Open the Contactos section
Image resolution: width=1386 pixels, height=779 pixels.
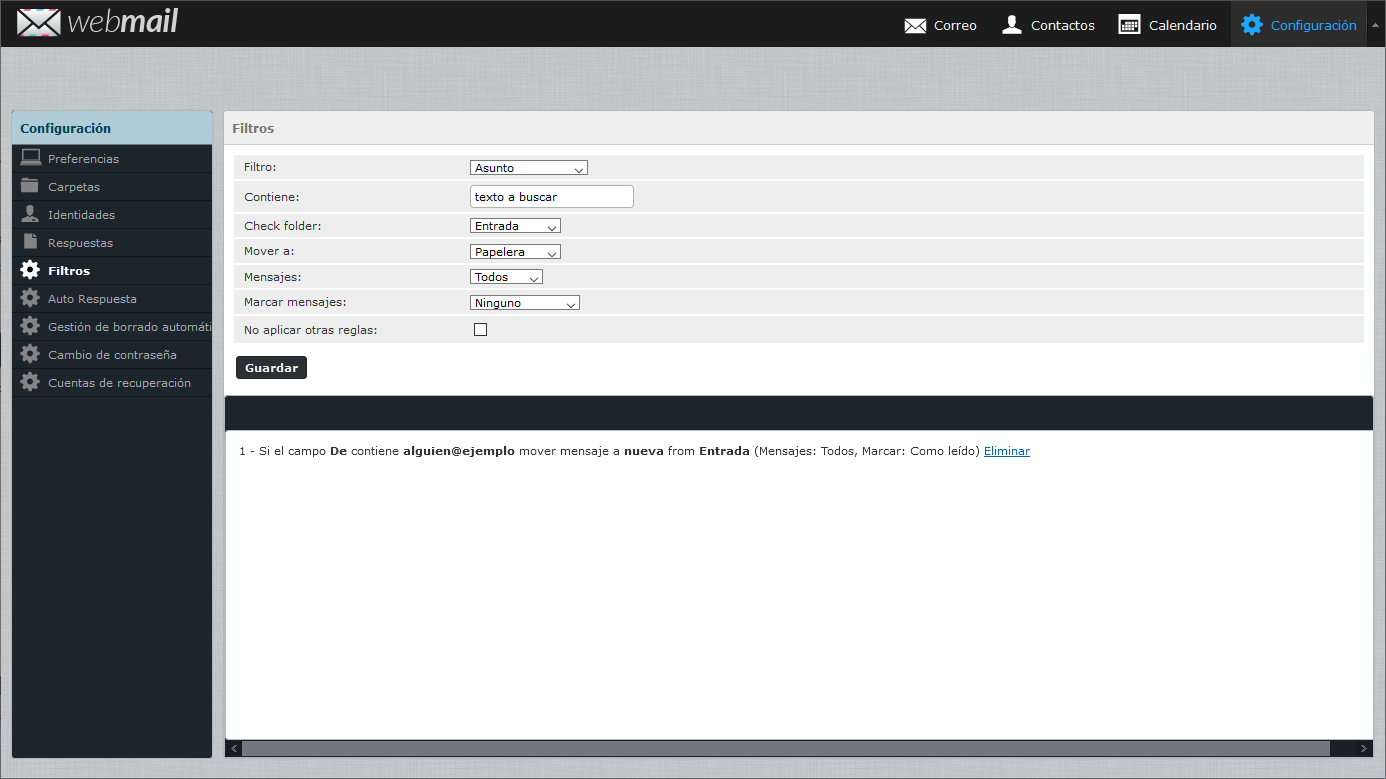[1048, 25]
